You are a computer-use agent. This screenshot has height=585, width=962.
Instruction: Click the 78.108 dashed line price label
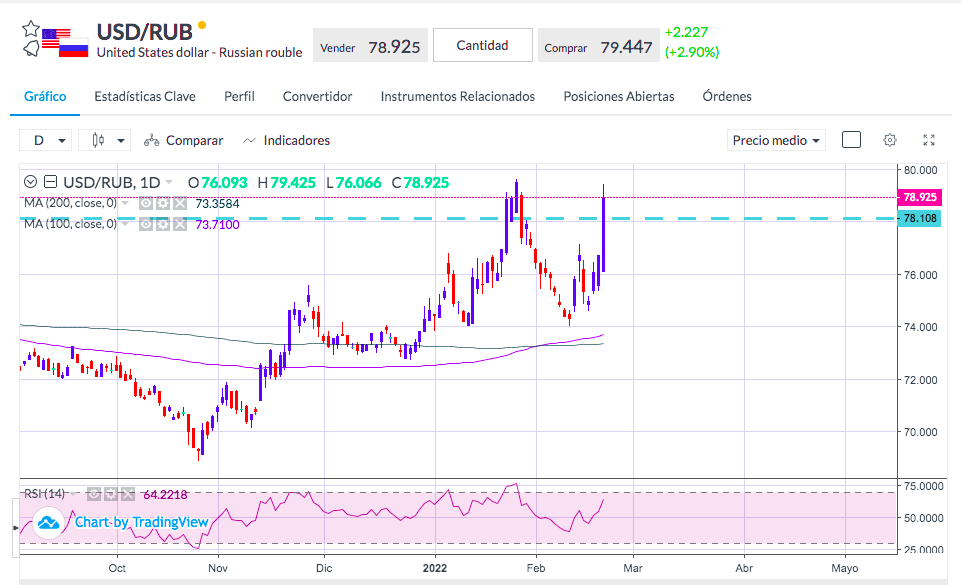(919, 218)
